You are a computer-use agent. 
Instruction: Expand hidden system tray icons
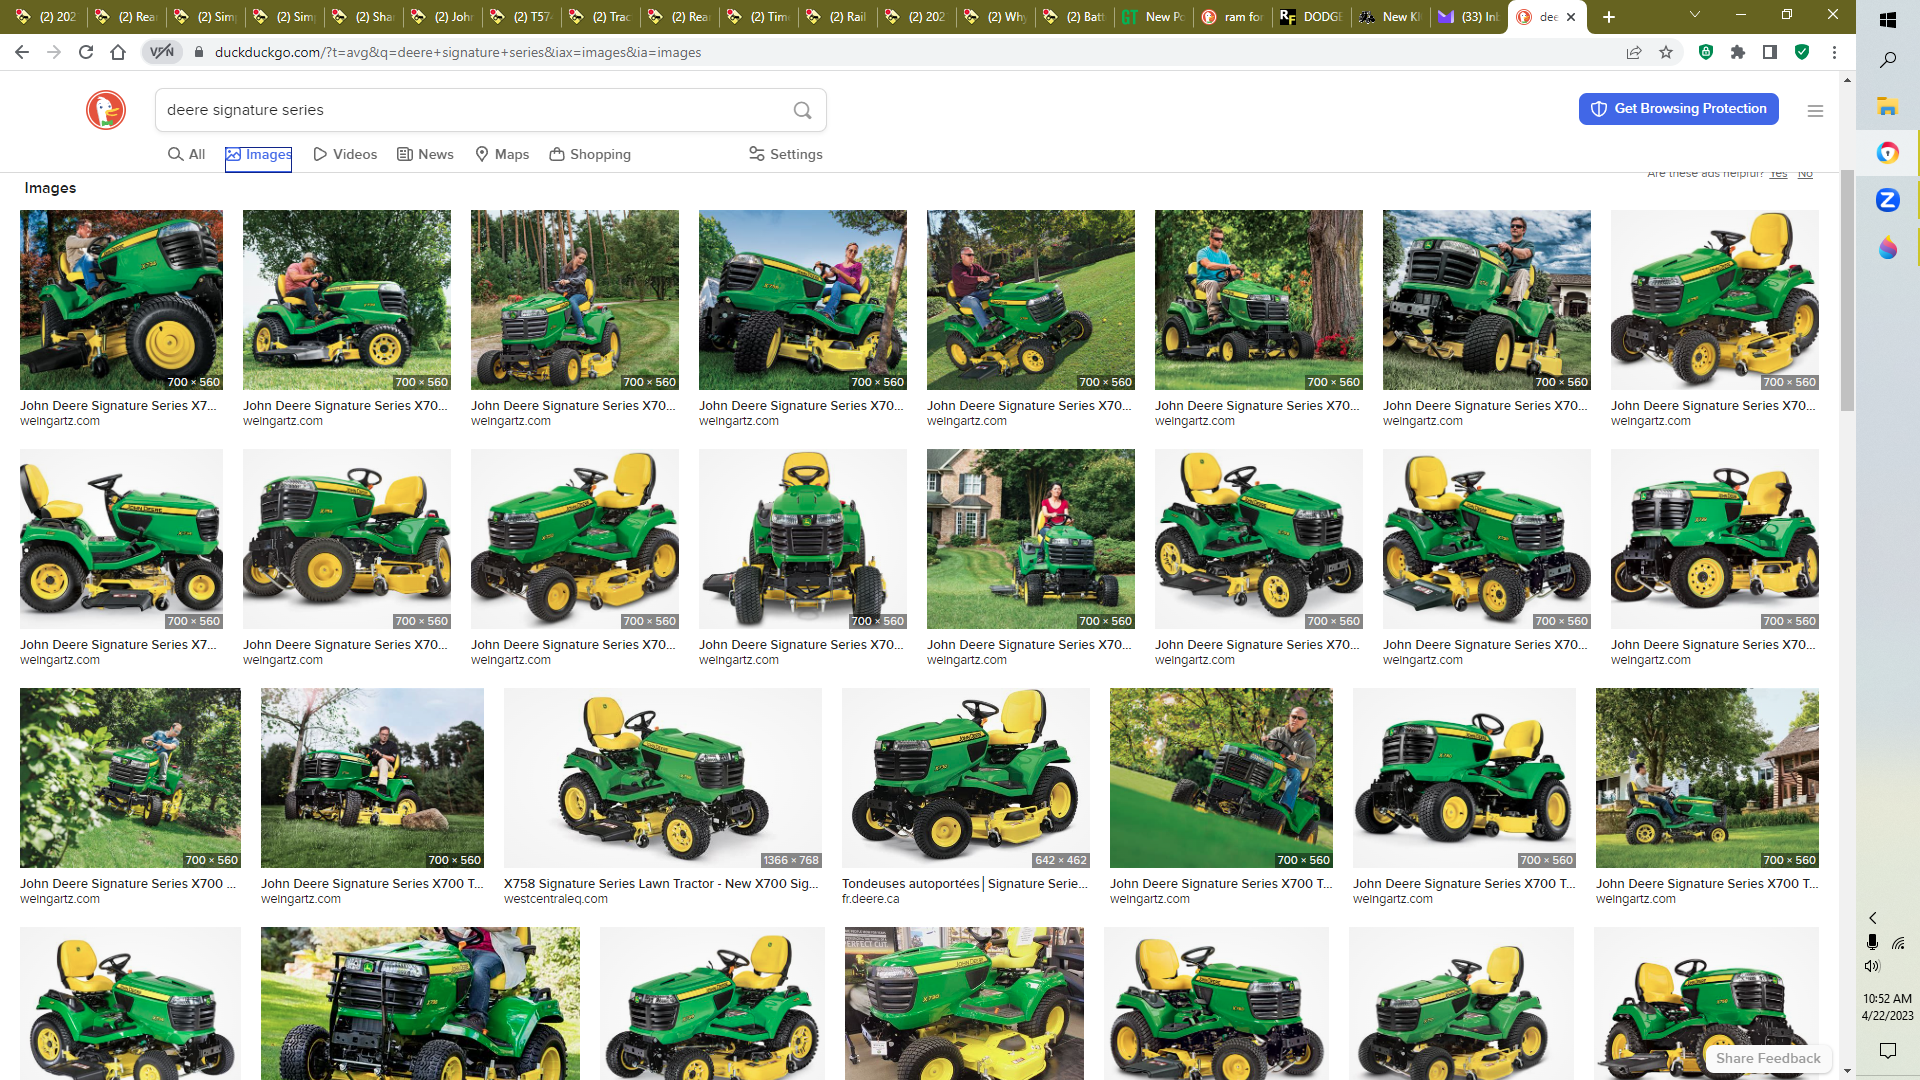1873,918
